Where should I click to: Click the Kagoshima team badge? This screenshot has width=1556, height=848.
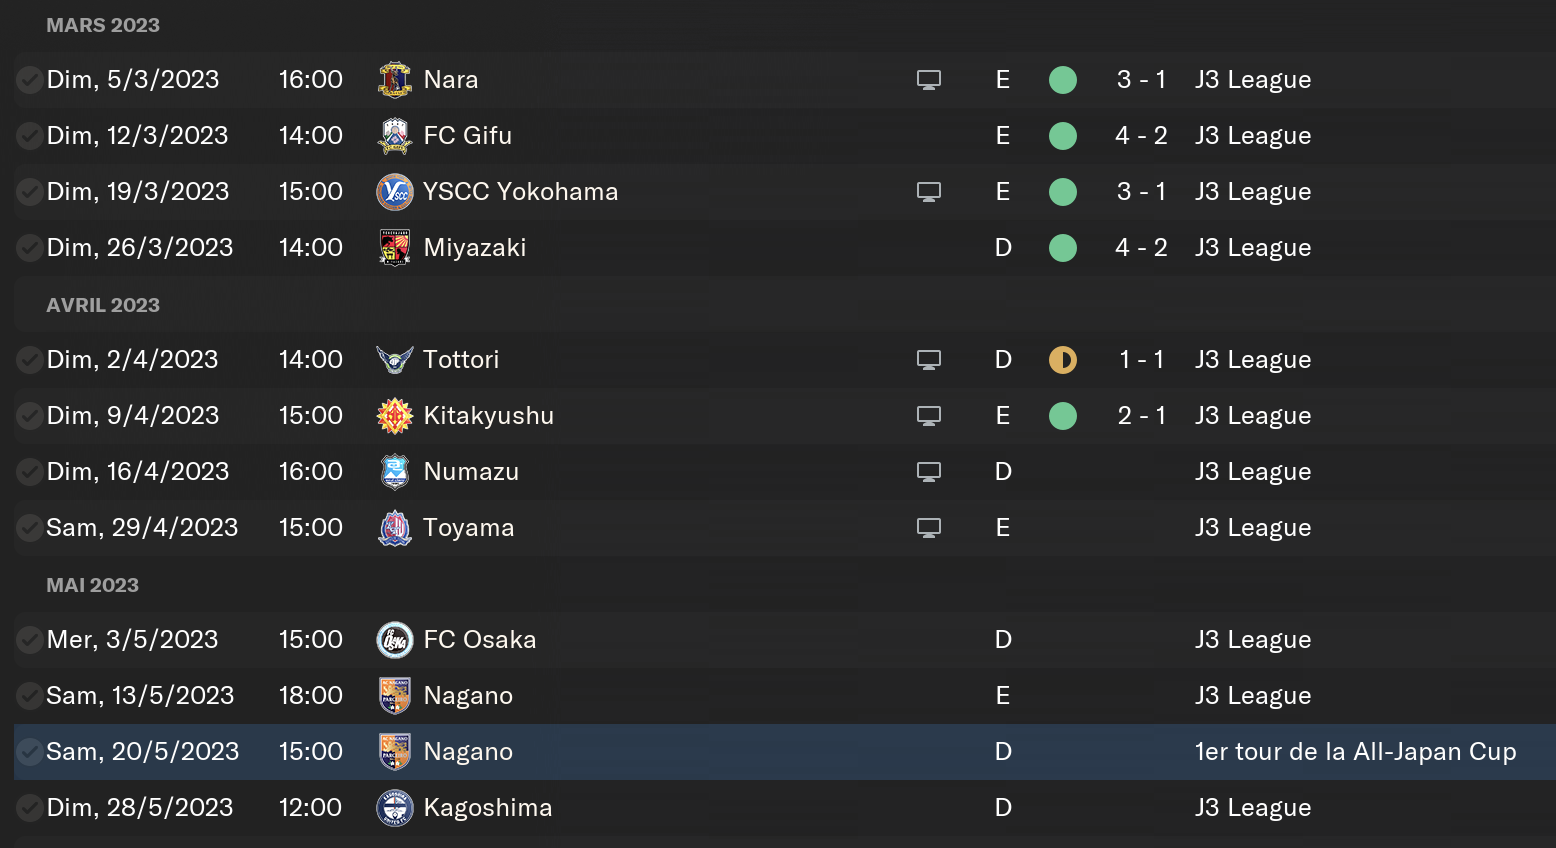click(x=395, y=808)
